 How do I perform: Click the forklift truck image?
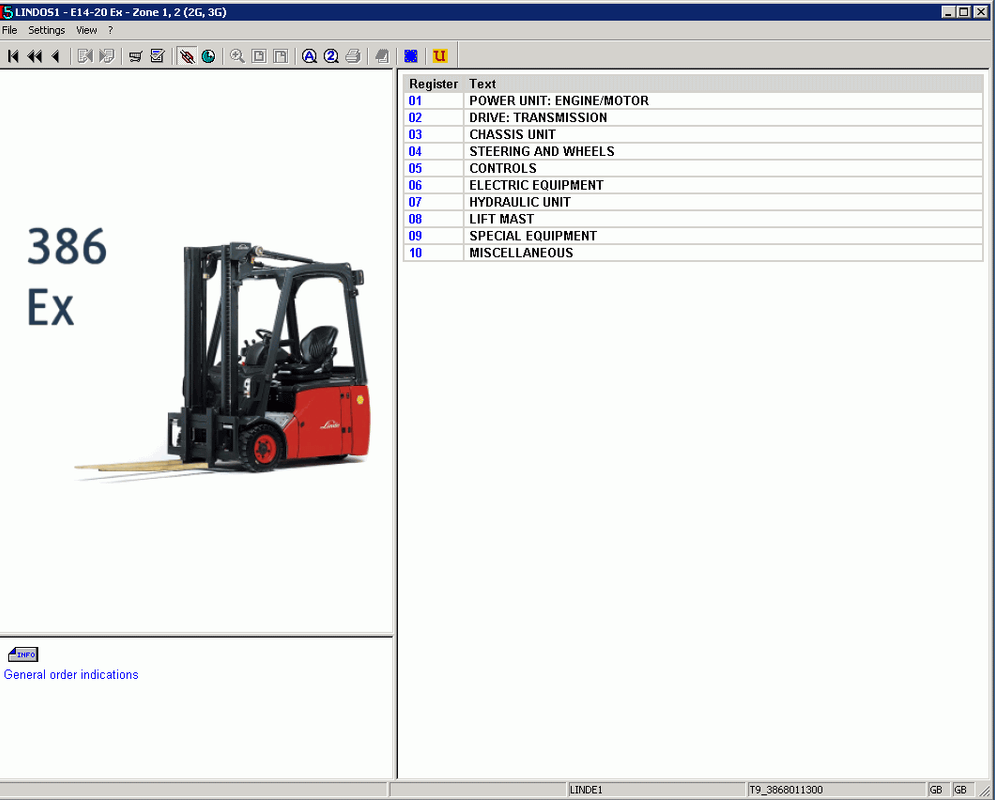coord(222,362)
